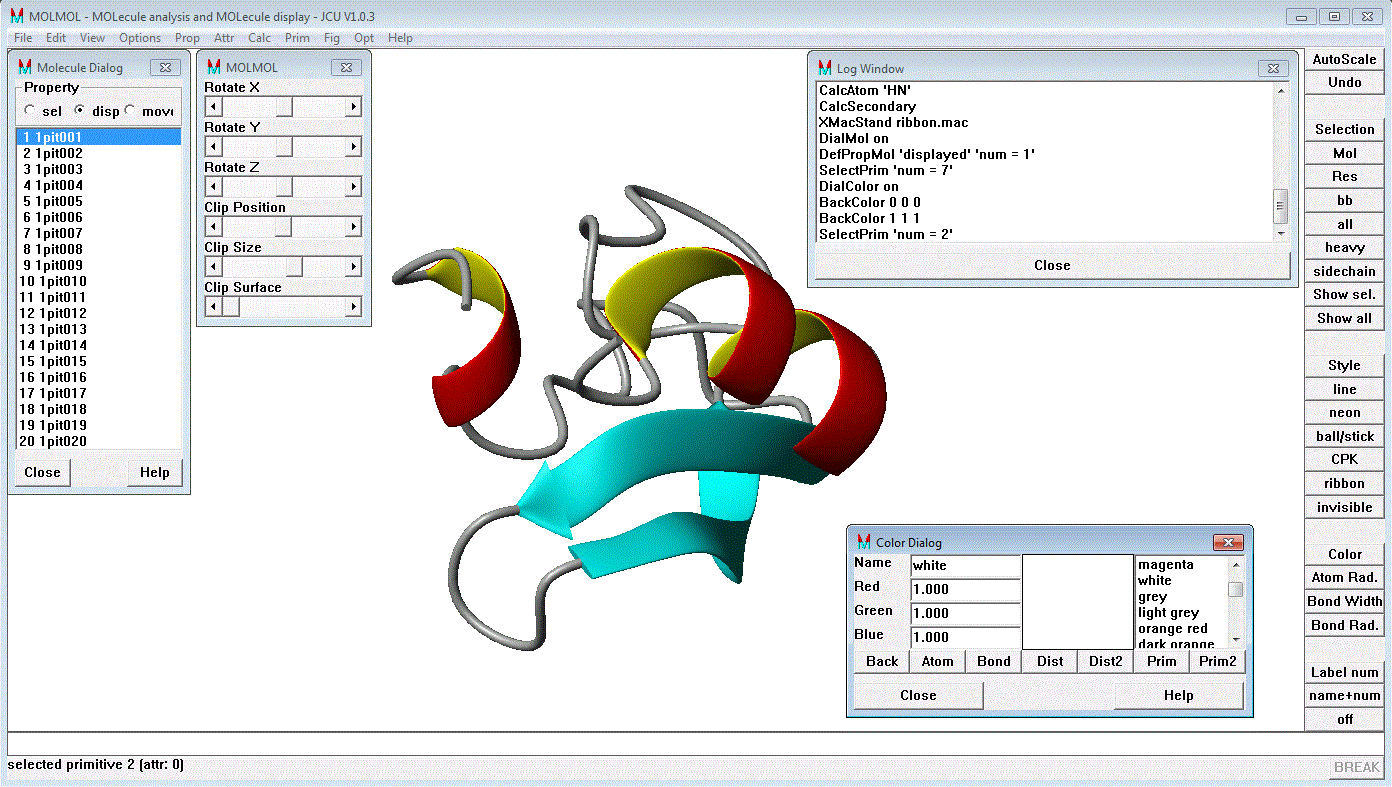This screenshot has height=787, width=1392.
Task: Open the Calc menu
Action: [259, 38]
